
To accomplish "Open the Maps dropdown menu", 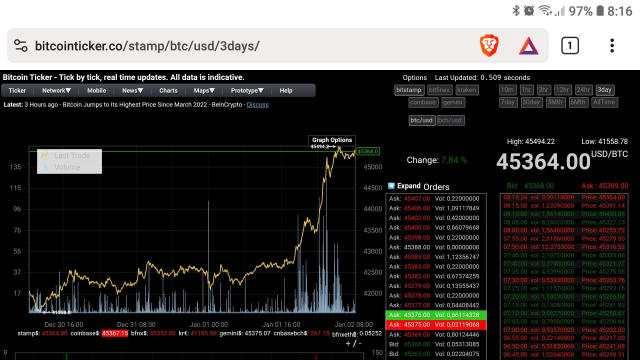I will click(x=204, y=91).
